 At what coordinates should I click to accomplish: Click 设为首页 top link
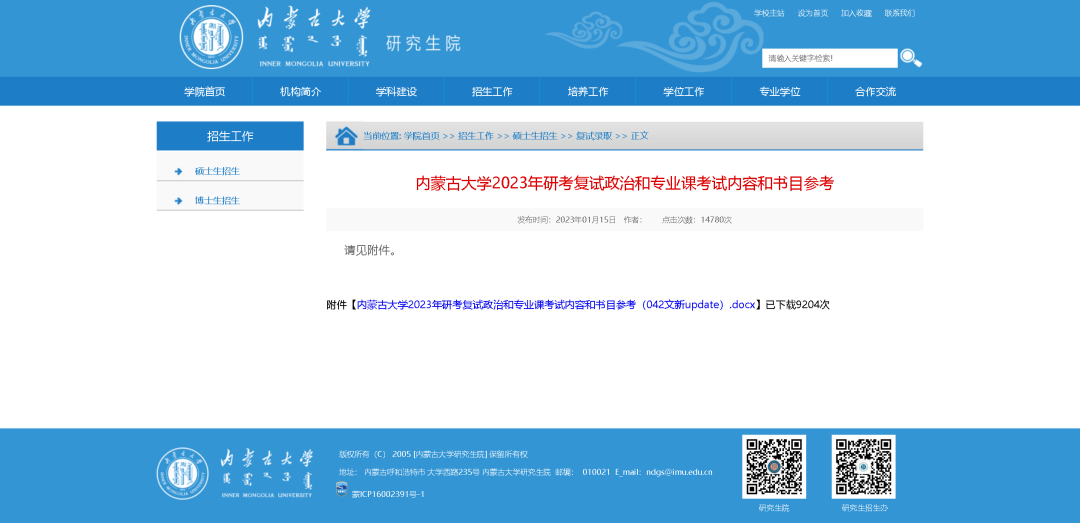[813, 13]
